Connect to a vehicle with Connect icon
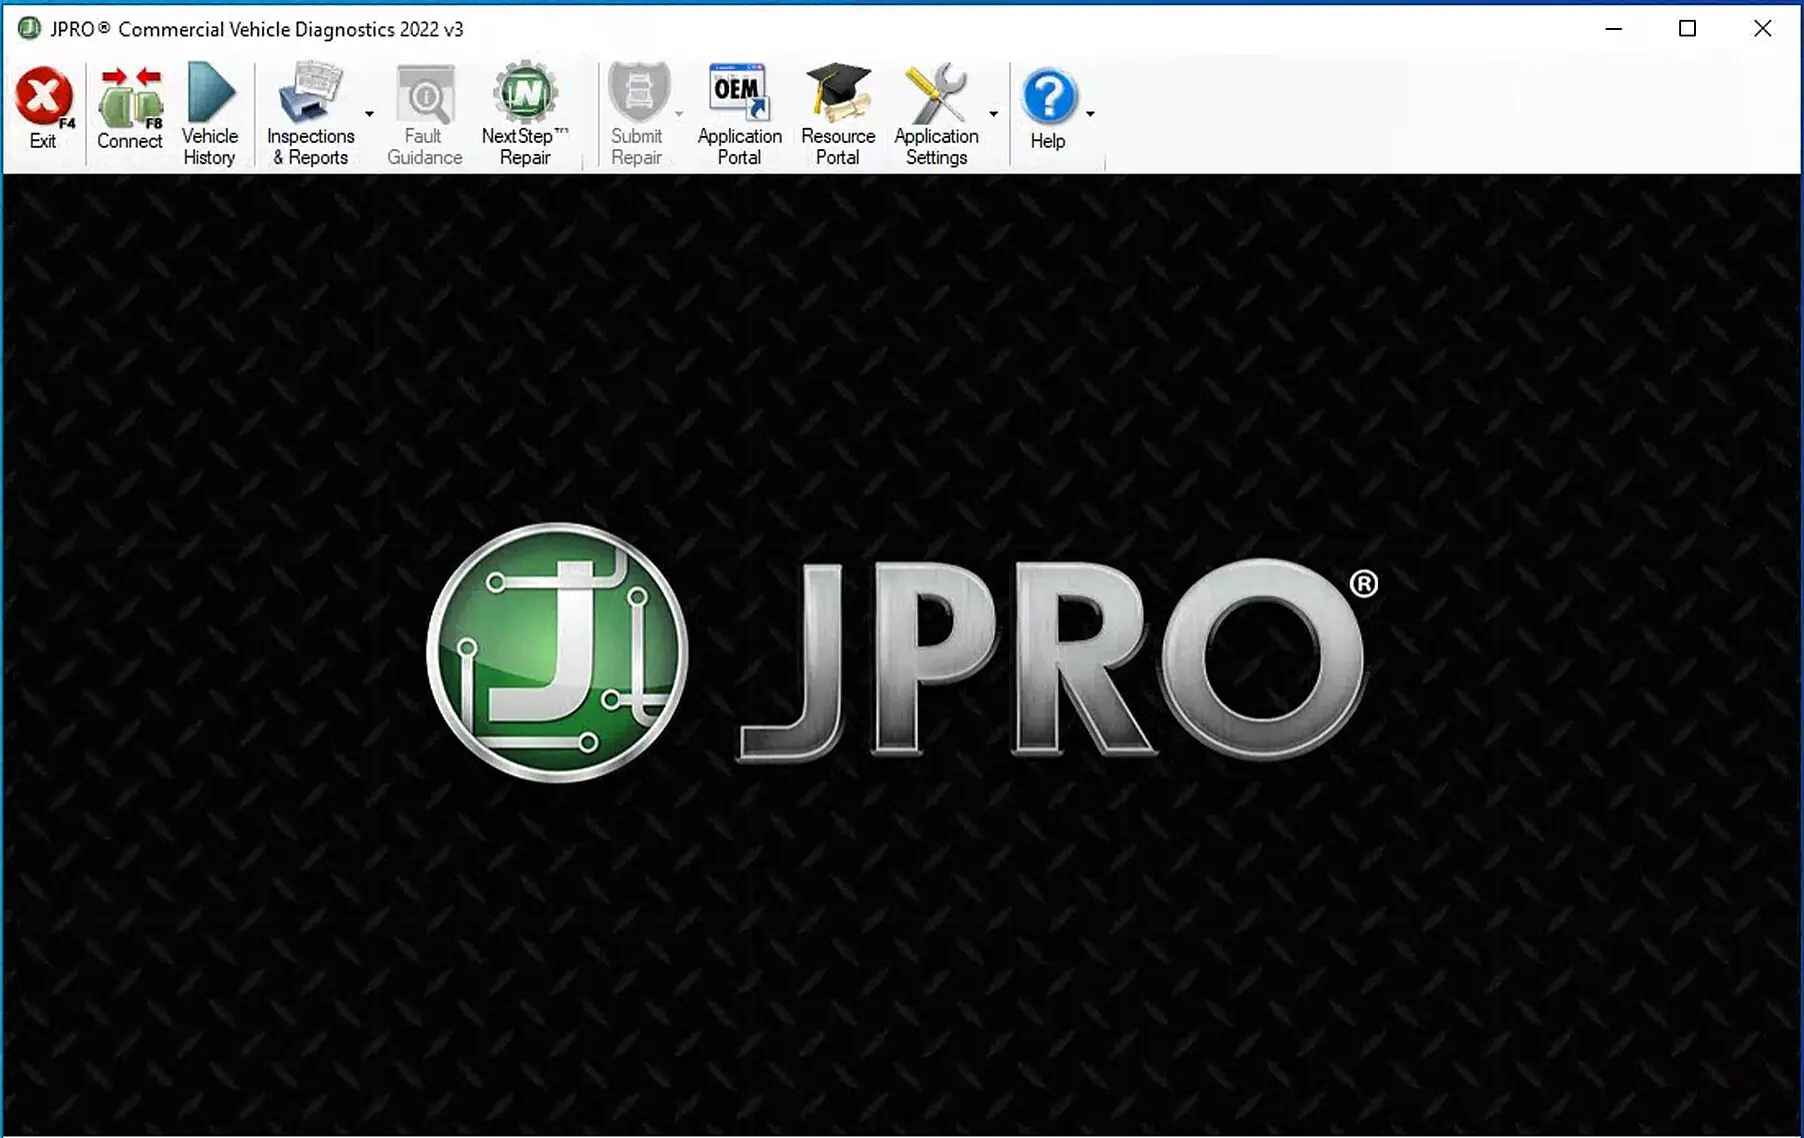The height and width of the screenshot is (1138, 1804). click(x=130, y=98)
